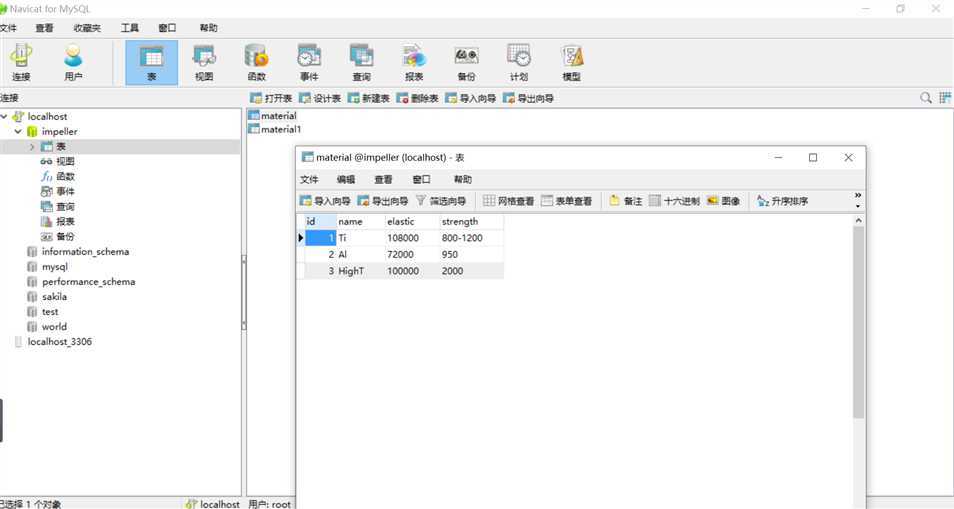
Task: Select Views (视图) in impeller tree
Action: pyautogui.click(x=58, y=161)
